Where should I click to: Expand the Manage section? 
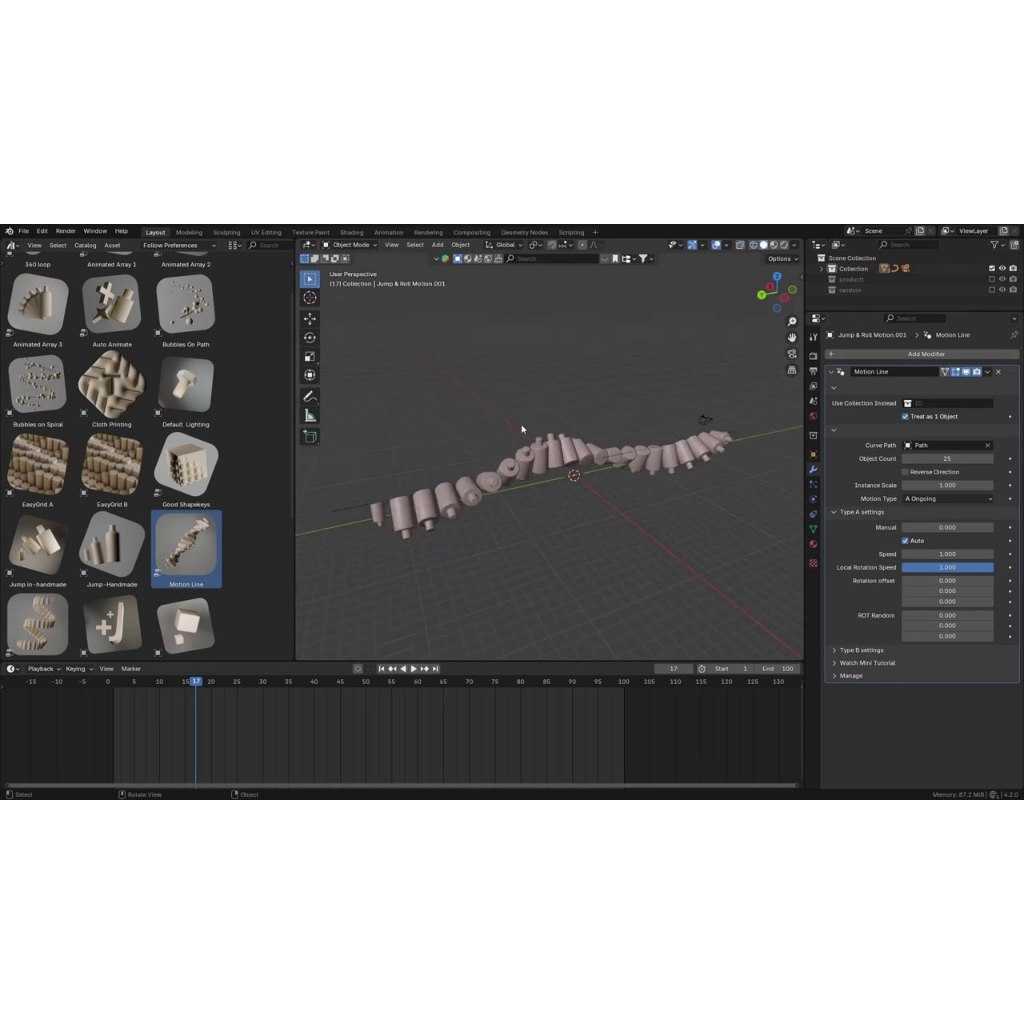(850, 676)
